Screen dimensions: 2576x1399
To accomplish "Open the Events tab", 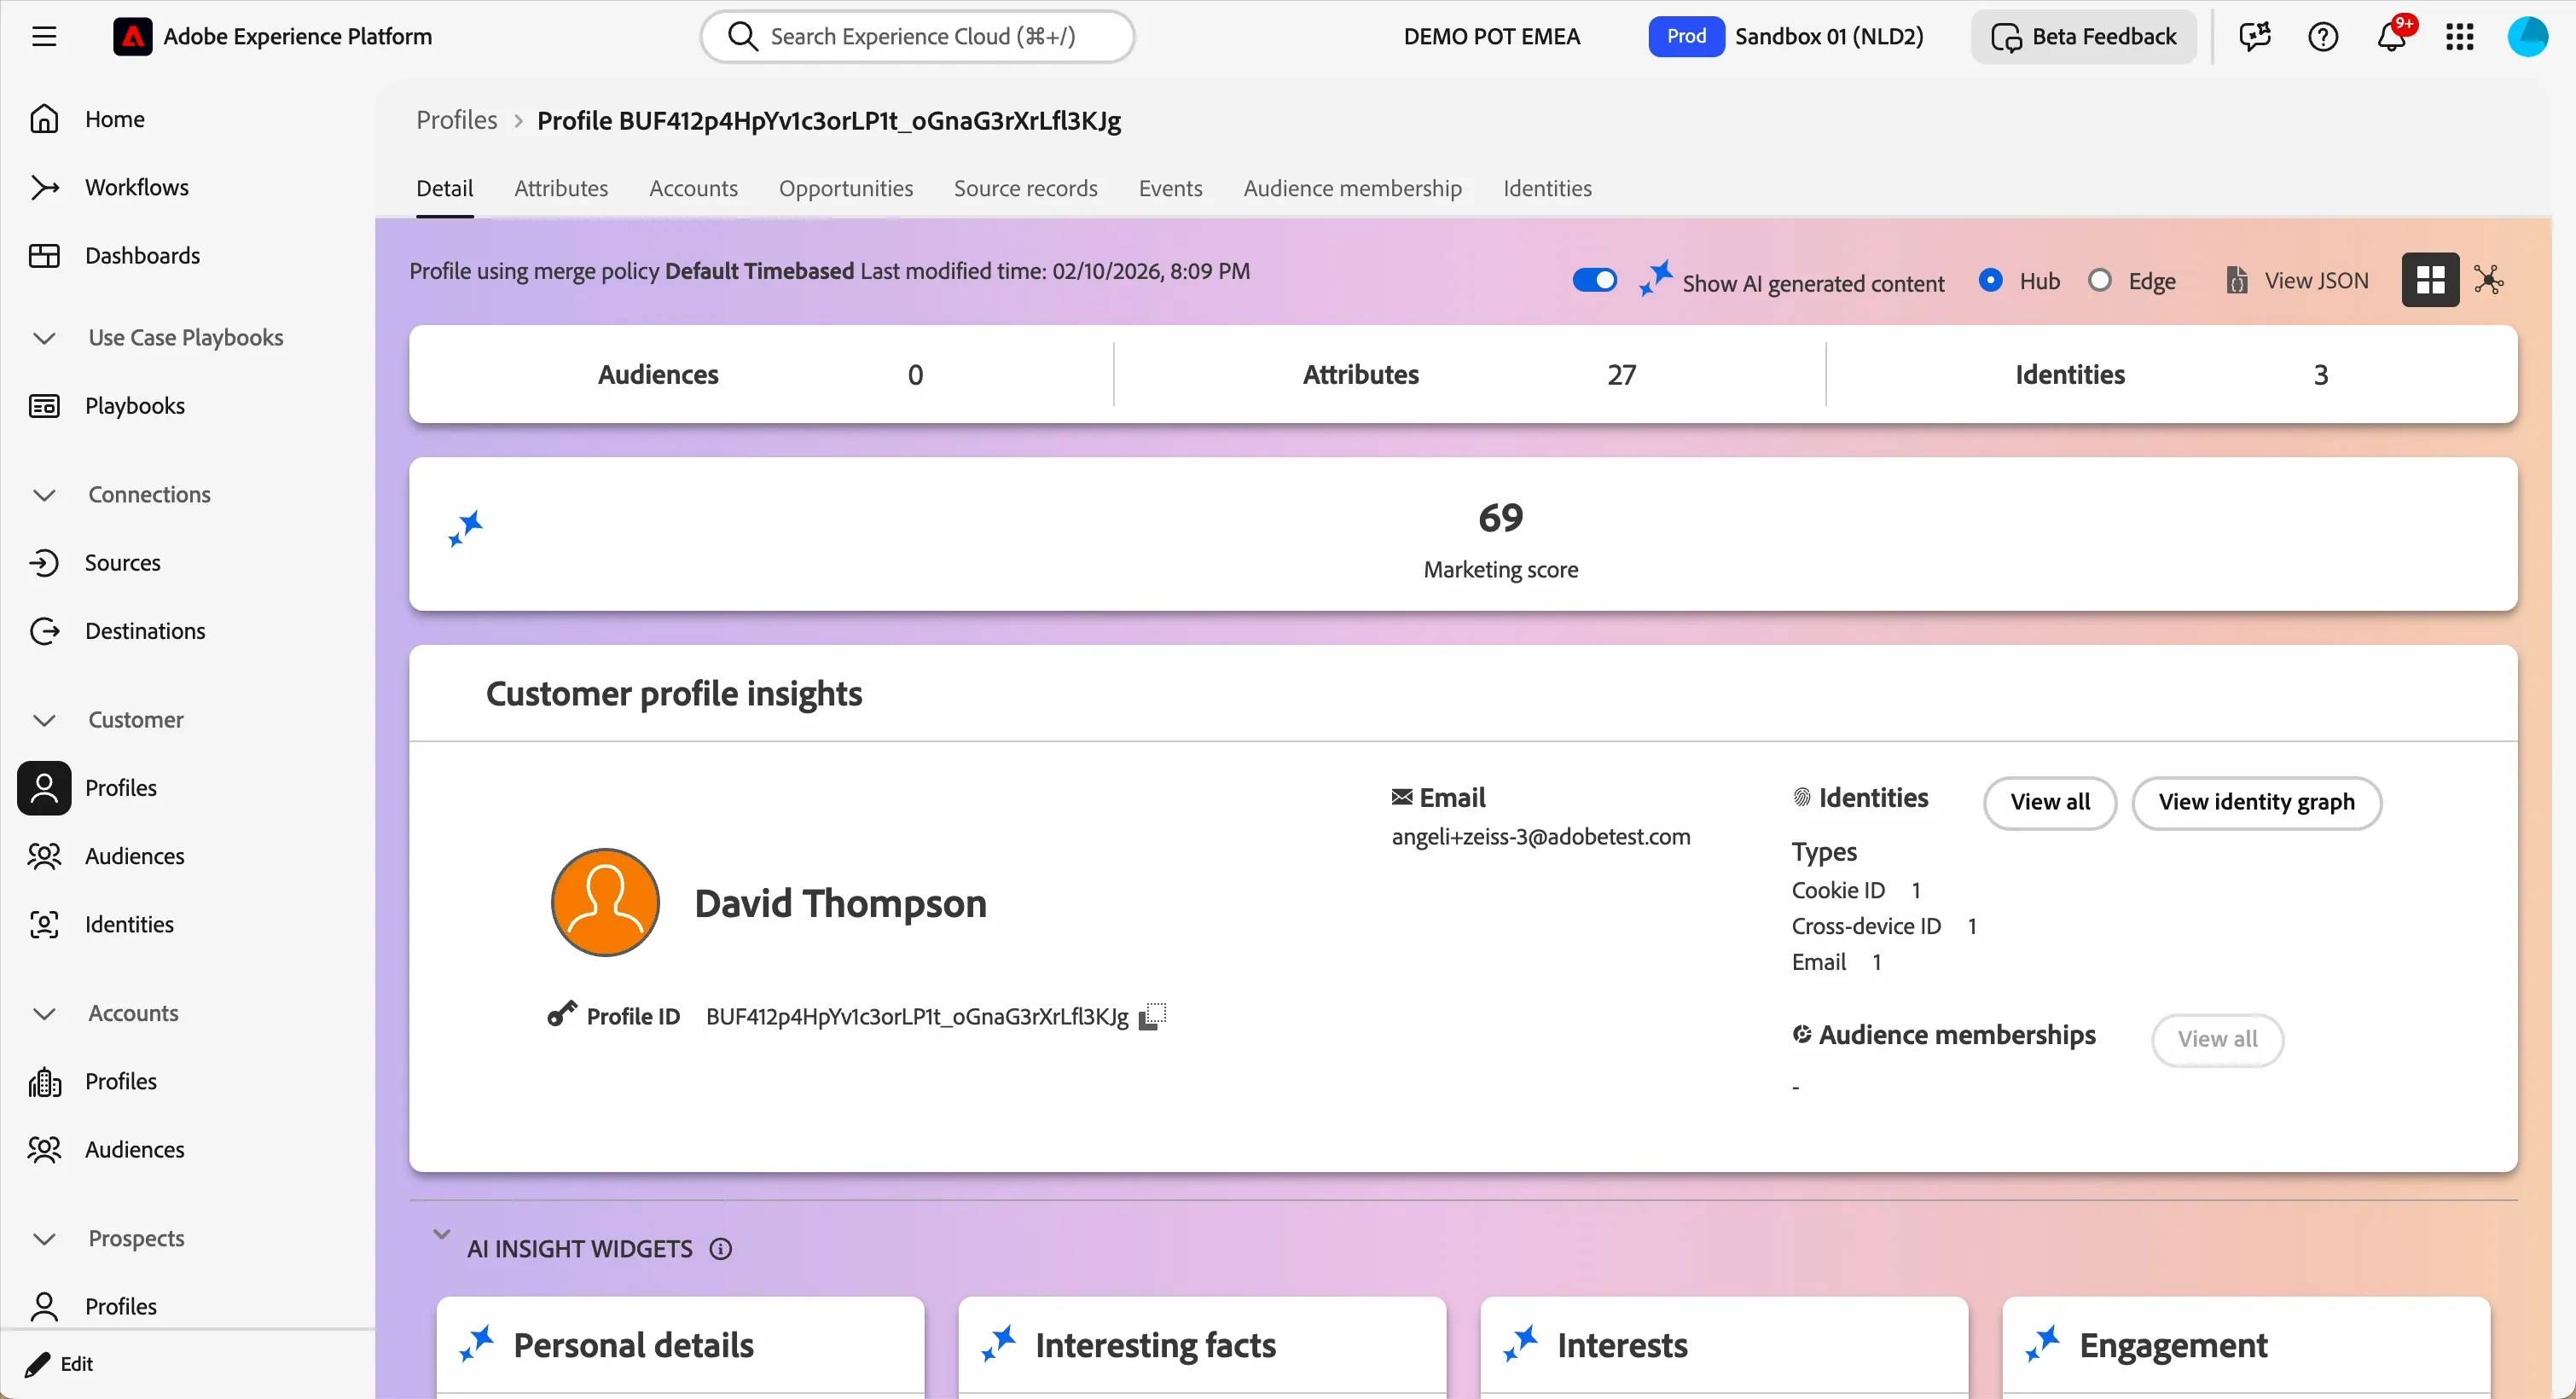I will [1171, 188].
